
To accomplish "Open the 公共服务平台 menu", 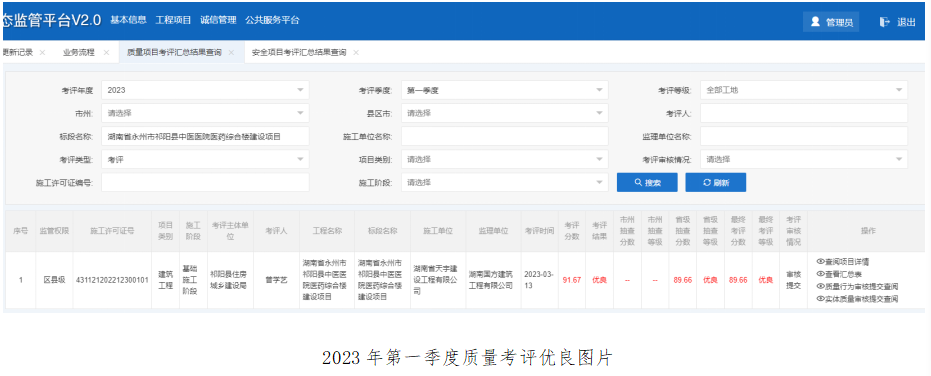I will pos(272,20).
